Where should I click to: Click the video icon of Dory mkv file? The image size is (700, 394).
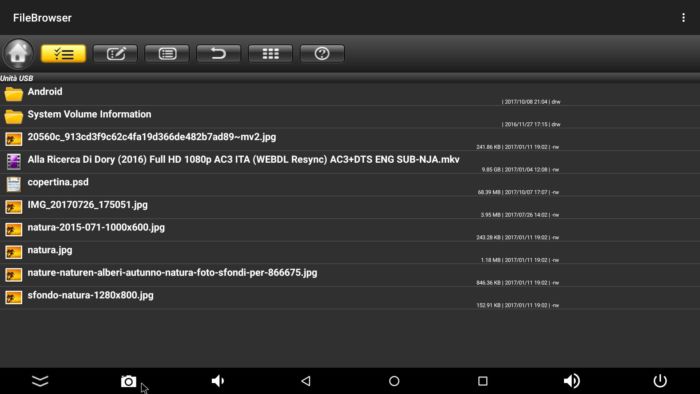14,162
